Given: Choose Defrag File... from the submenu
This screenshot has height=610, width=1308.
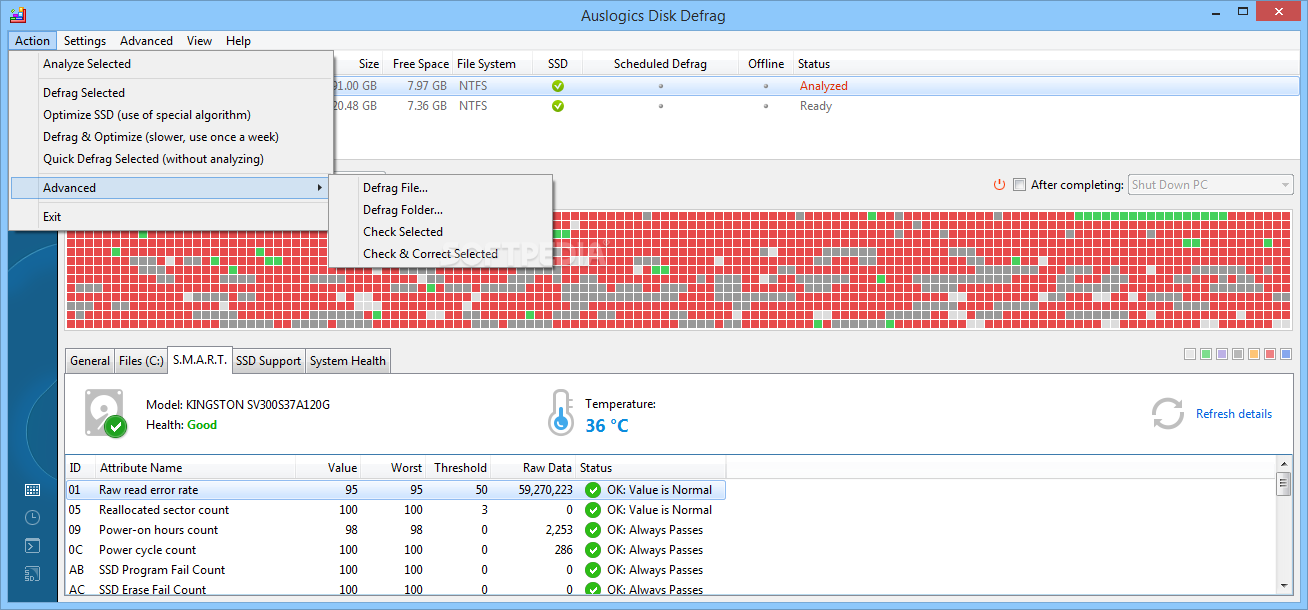Looking at the screenshot, I should [440, 188].
